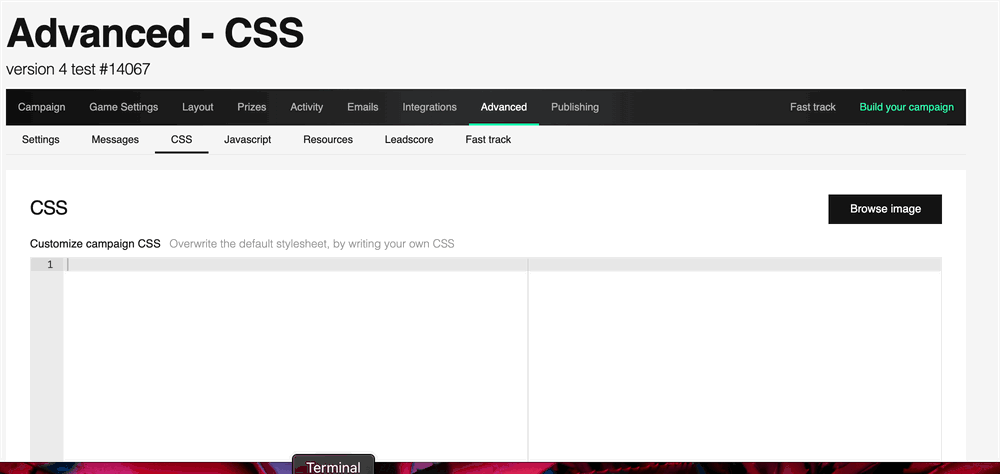1000x474 pixels.
Task: Switch to Integrations tab
Action: pyautogui.click(x=429, y=107)
